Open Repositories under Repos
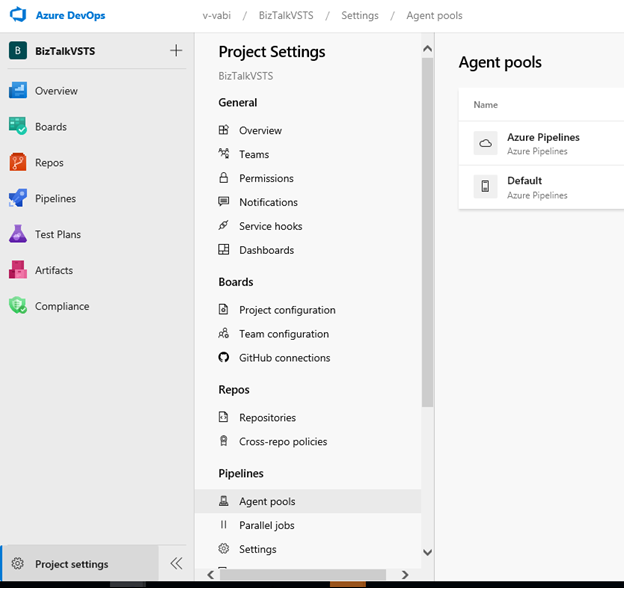 (x=268, y=418)
